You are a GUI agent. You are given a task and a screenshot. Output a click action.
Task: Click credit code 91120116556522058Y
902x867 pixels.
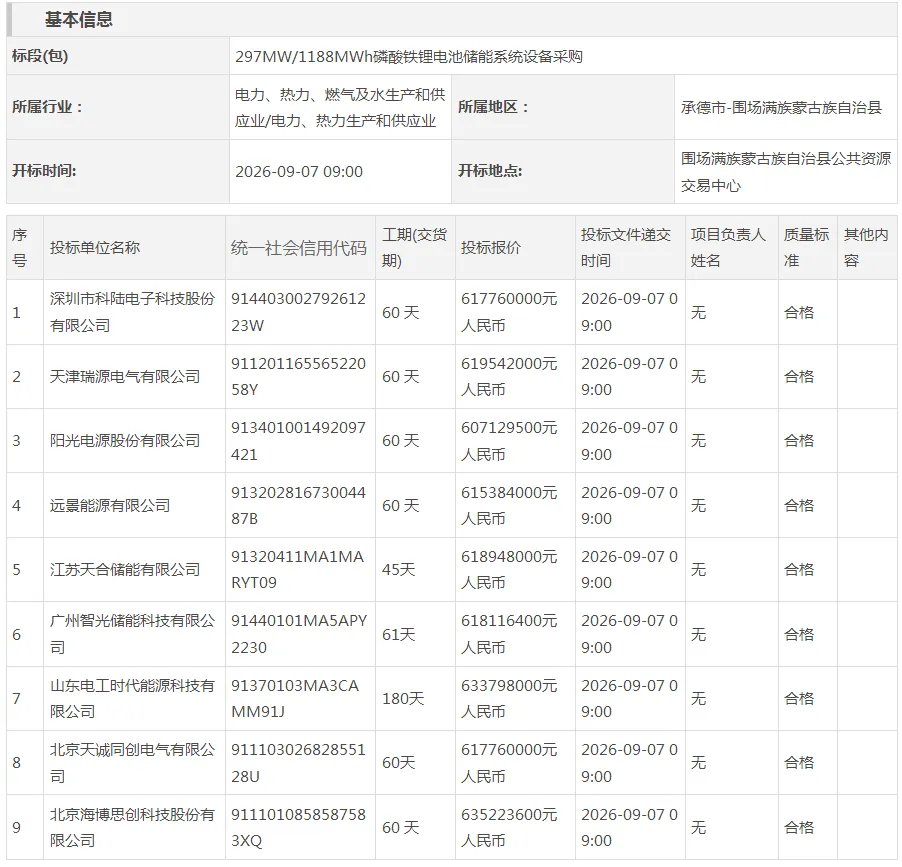coord(299,377)
